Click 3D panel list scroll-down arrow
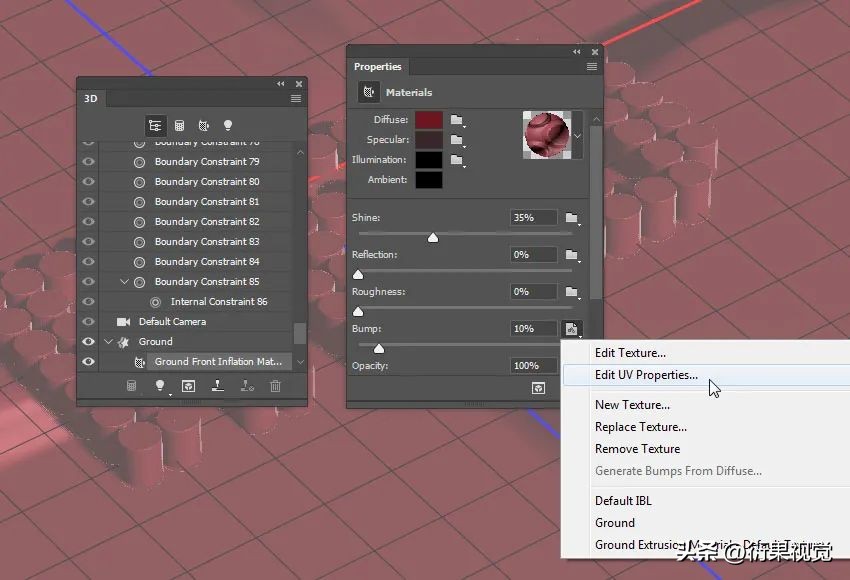The height and width of the screenshot is (580, 850). click(x=300, y=362)
